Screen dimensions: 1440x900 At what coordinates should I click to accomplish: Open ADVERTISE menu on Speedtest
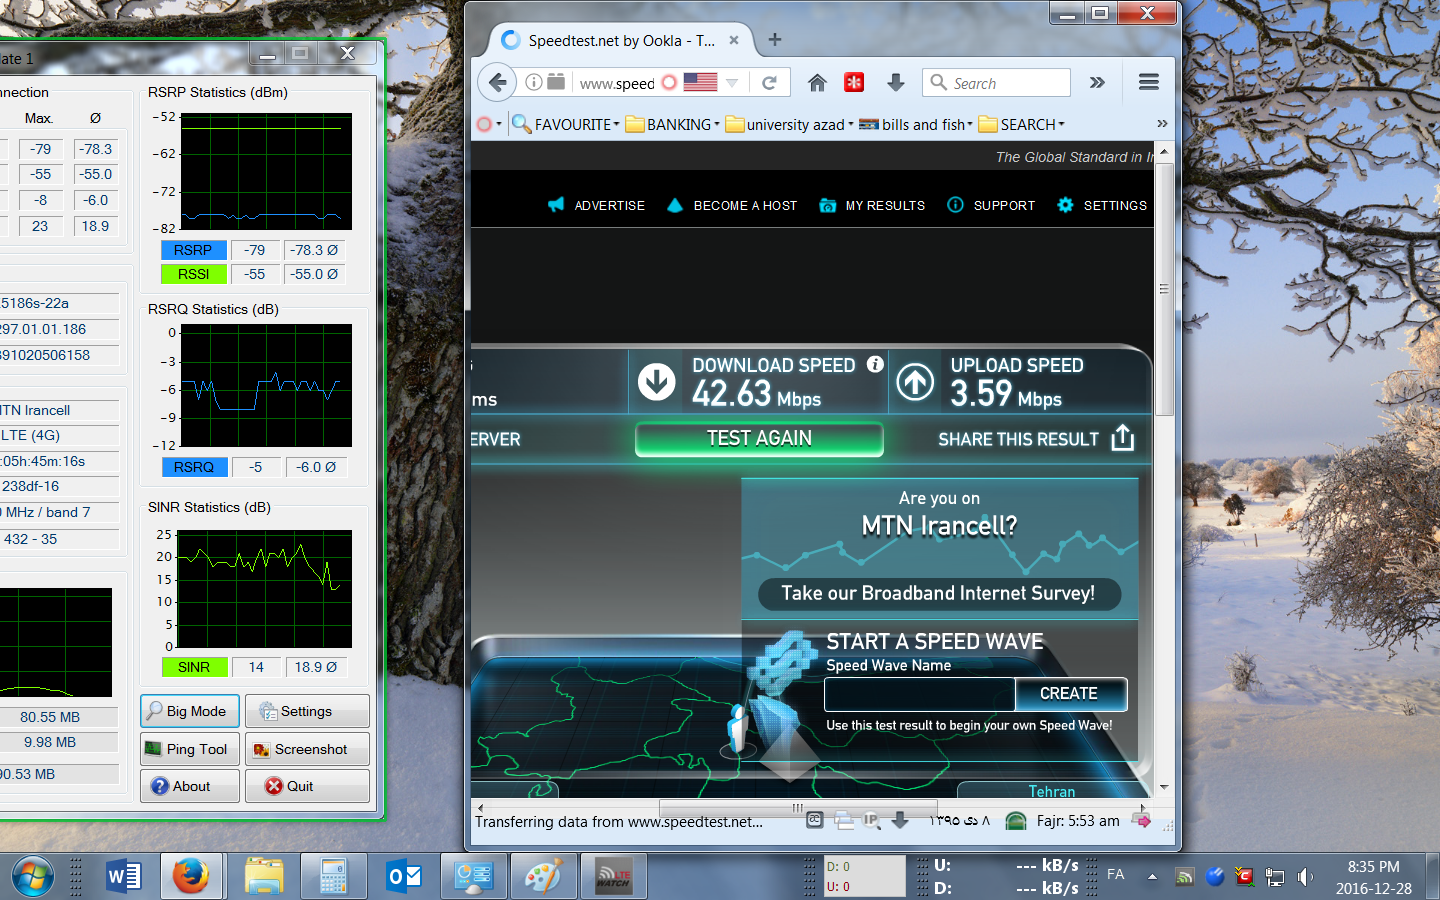click(x=596, y=205)
